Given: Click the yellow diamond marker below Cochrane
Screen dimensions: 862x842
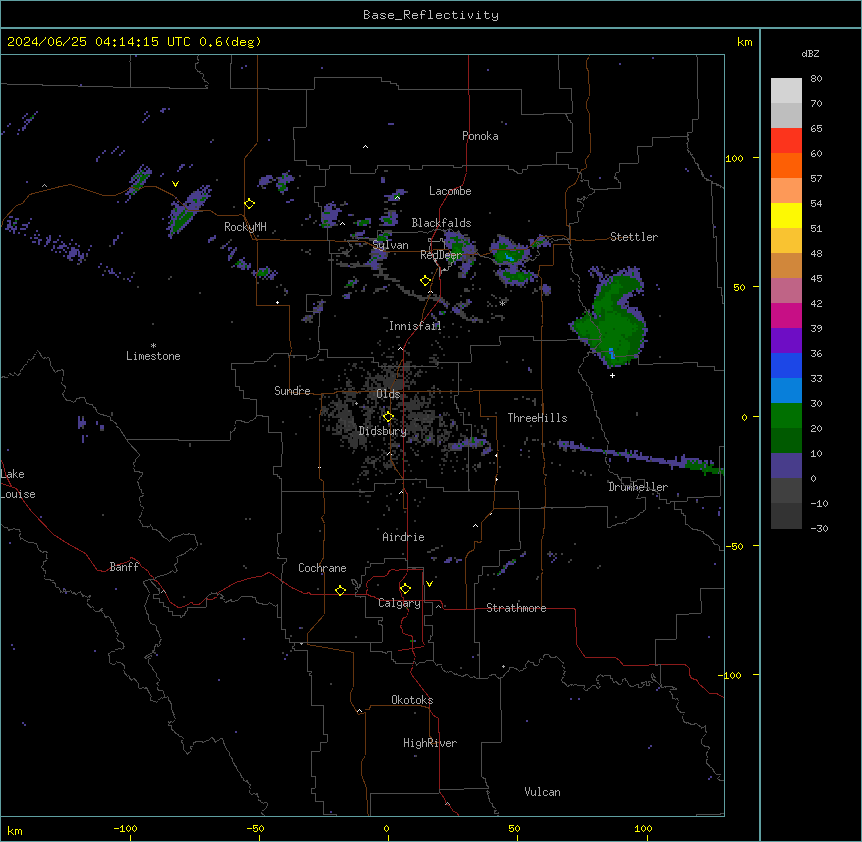Looking at the screenshot, I should [340, 590].
